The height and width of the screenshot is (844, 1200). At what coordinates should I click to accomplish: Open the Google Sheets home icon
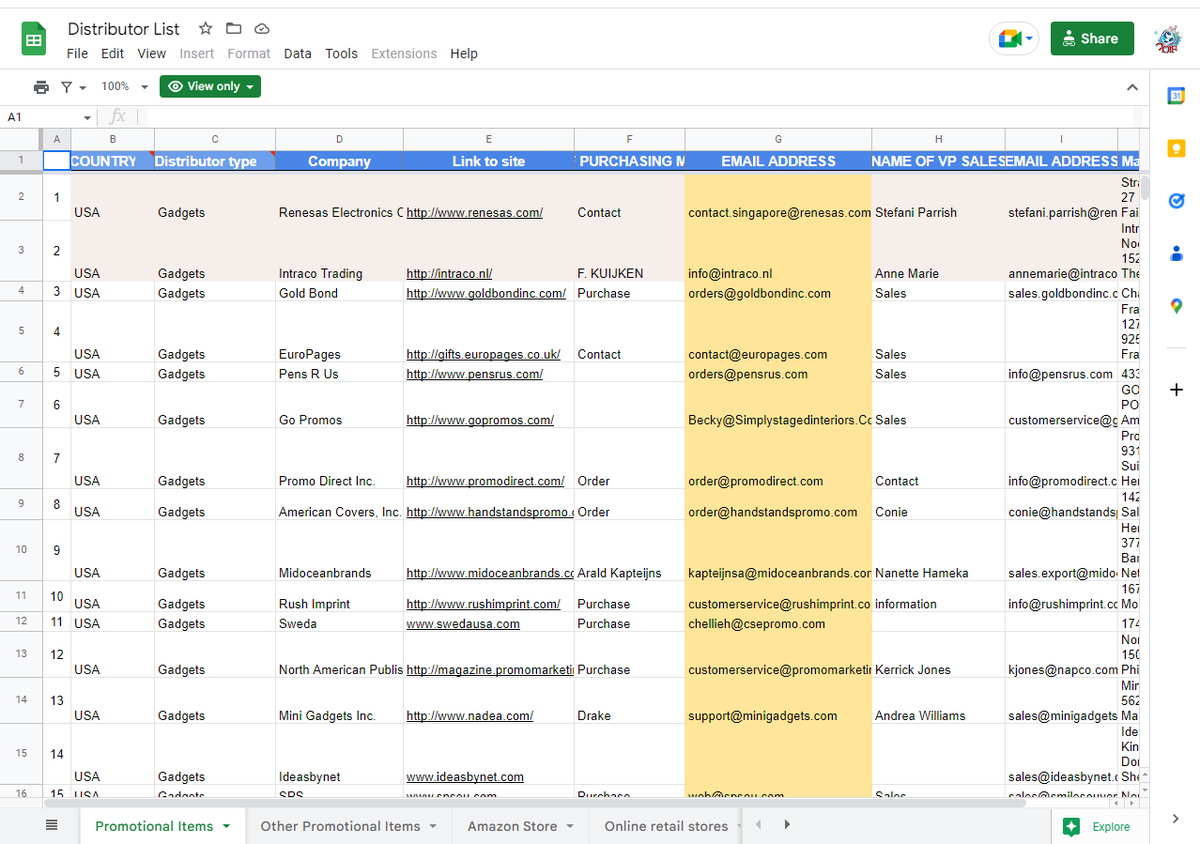pos(34,40)
